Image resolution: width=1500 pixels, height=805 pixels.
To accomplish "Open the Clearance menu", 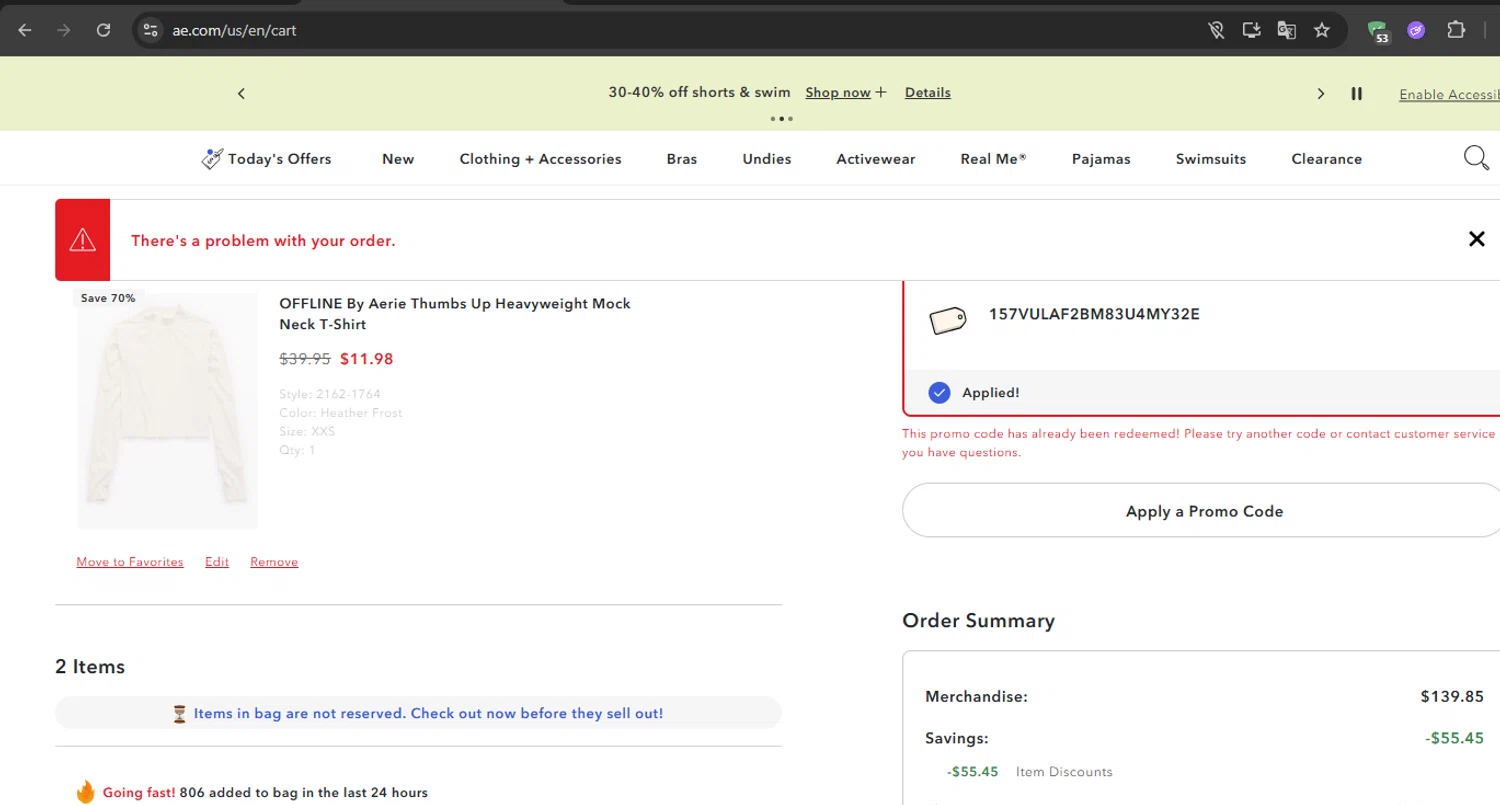I will [x=1326, y=158].
